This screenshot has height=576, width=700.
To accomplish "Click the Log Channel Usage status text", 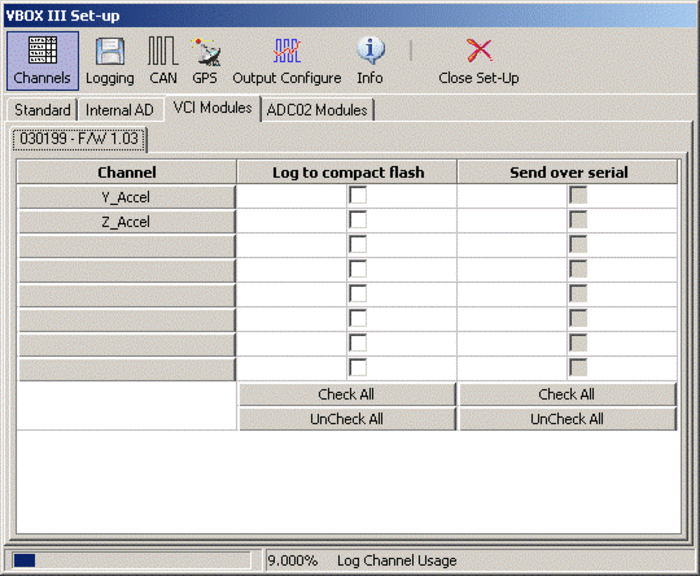I will pyautogui.click(x=397, y=560).
